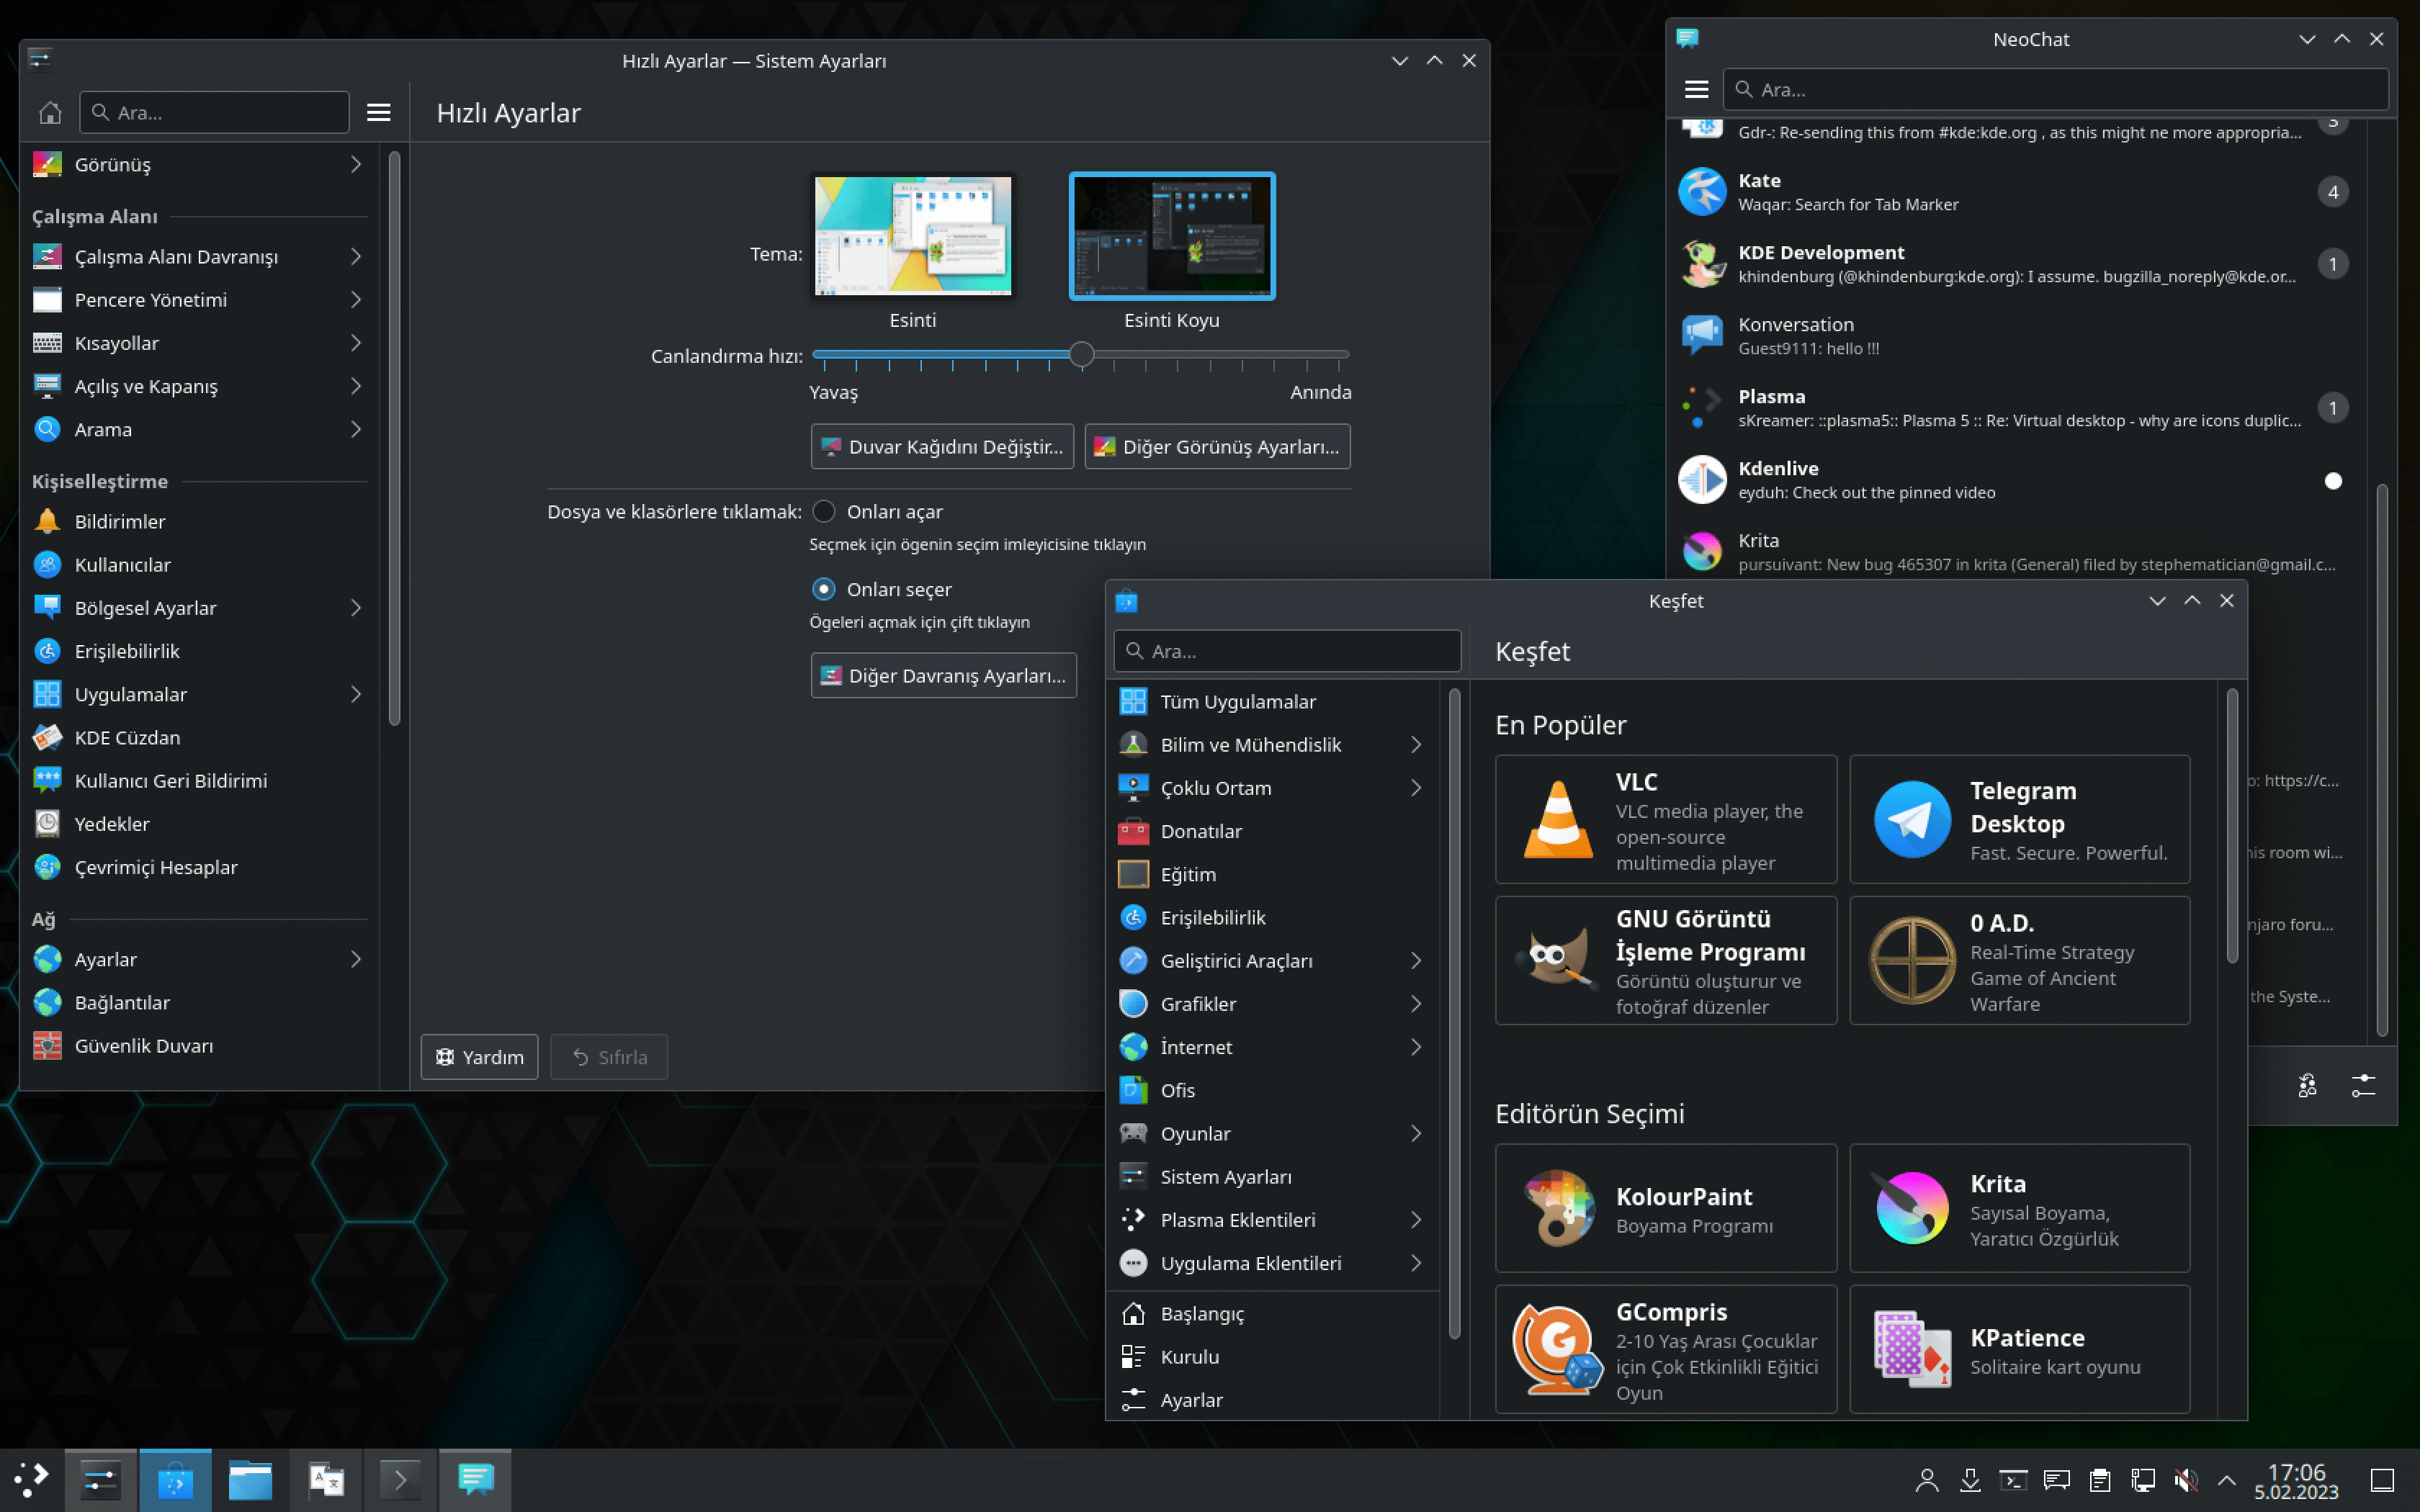Click the Discover store icon in taskbar

pos(175,1480)
